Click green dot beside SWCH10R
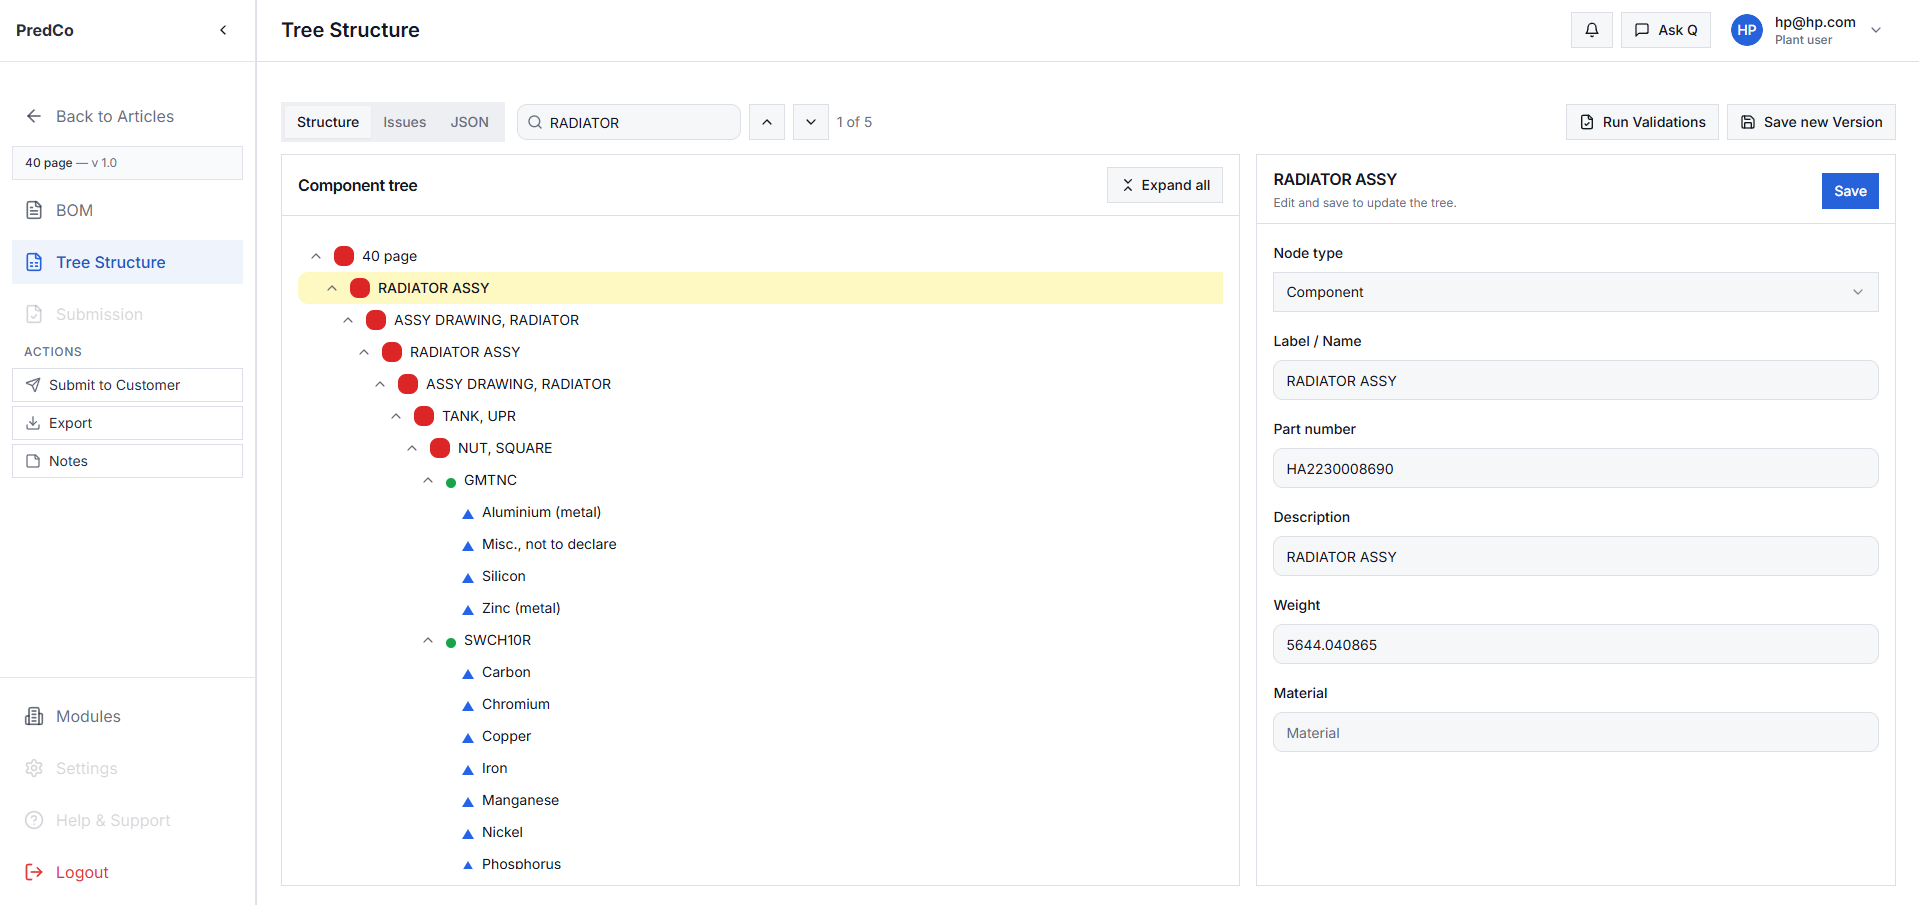The width and height of the screenshot is (1919, 905). pyautogui.click(x=451, y=642)
